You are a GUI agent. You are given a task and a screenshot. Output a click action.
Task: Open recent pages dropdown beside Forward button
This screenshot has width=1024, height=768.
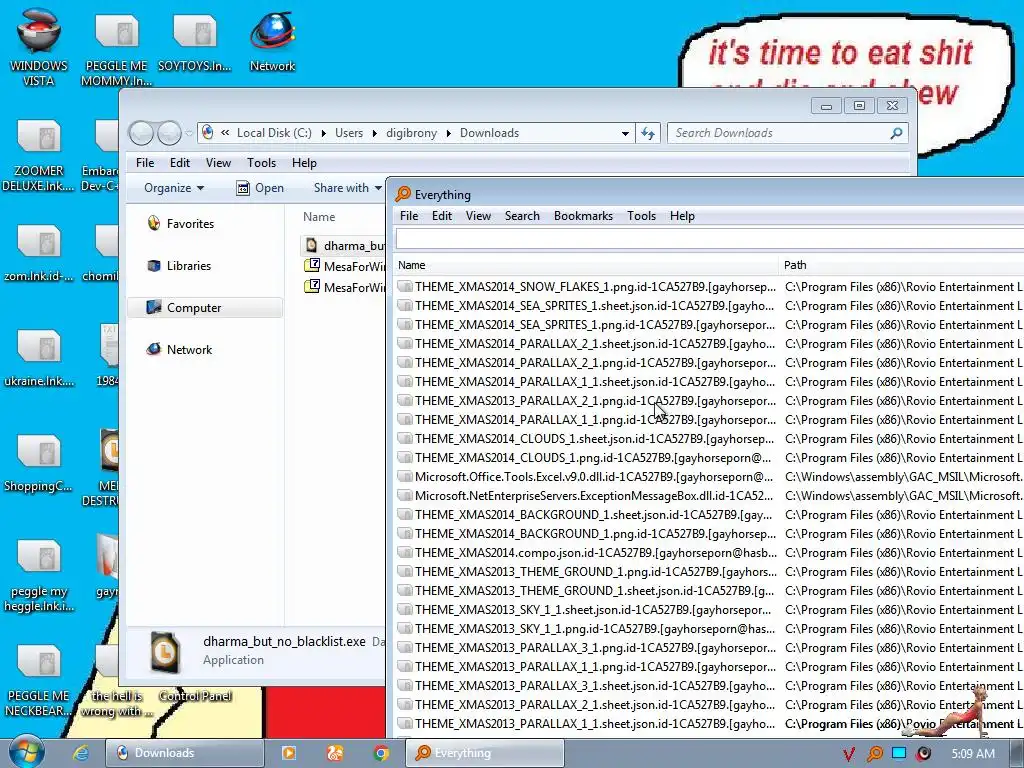click(x=189, y=133)
